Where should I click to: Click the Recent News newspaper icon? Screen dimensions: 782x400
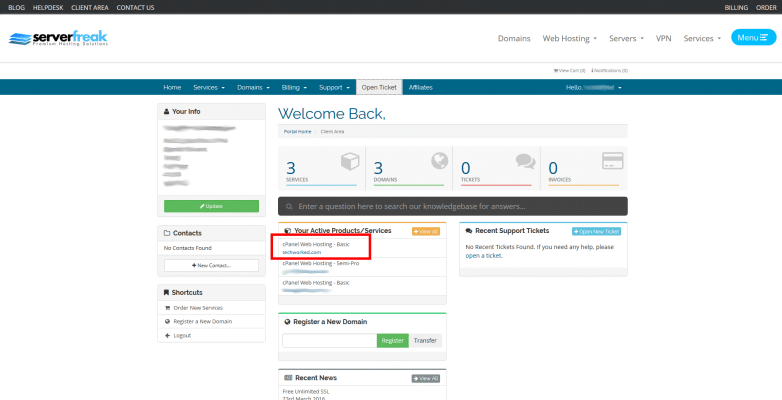click(288, 378)
